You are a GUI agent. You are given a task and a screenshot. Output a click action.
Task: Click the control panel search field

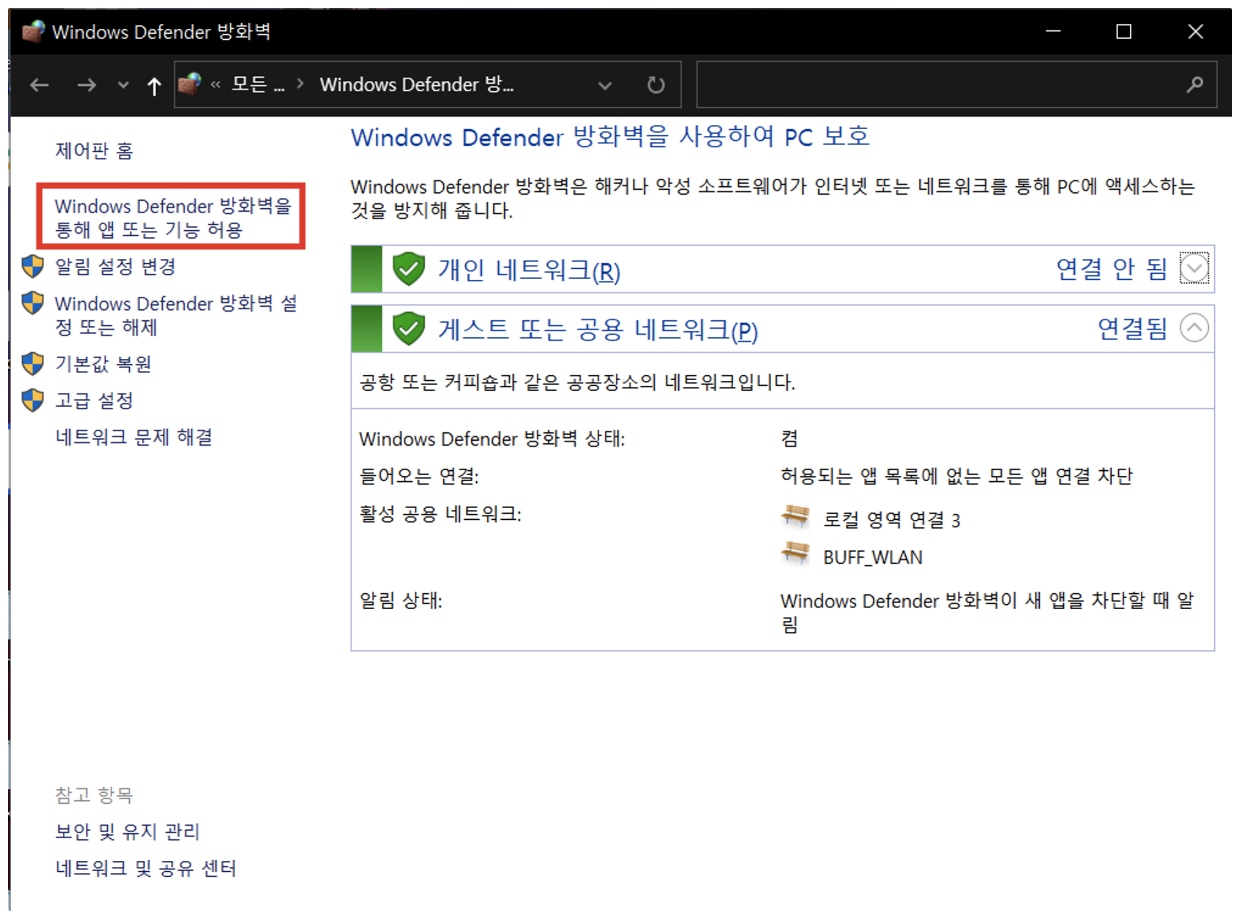(957, 85)
